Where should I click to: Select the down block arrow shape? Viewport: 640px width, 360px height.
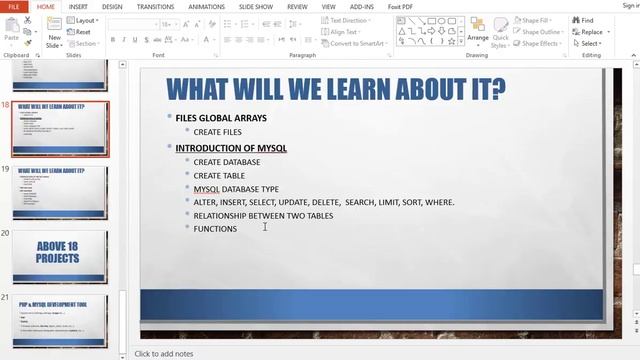[442, 31]
